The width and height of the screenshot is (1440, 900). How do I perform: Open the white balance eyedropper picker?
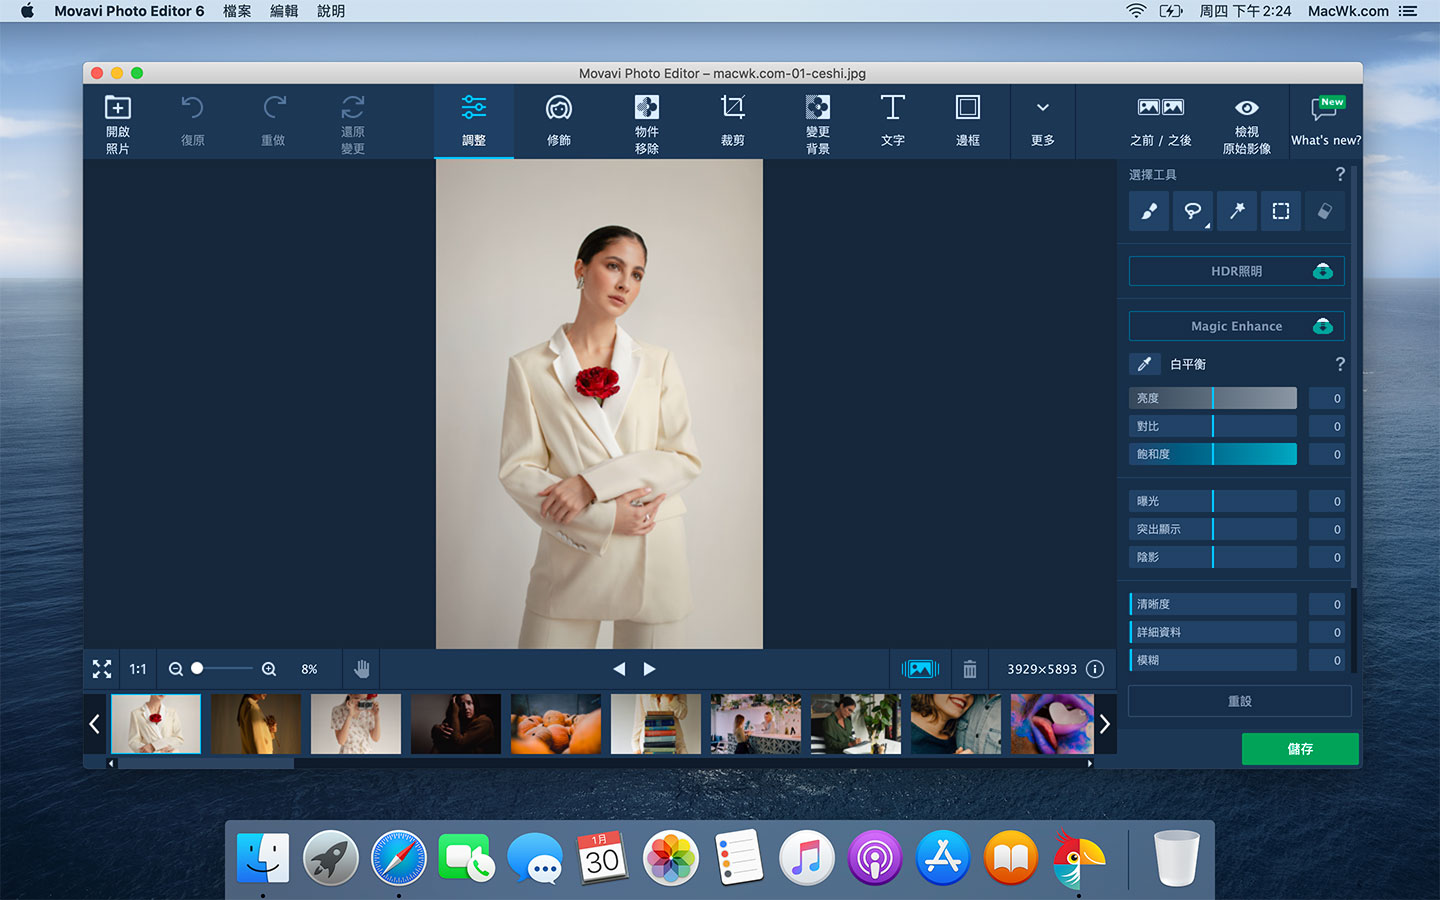click(x=1144, y=364)
